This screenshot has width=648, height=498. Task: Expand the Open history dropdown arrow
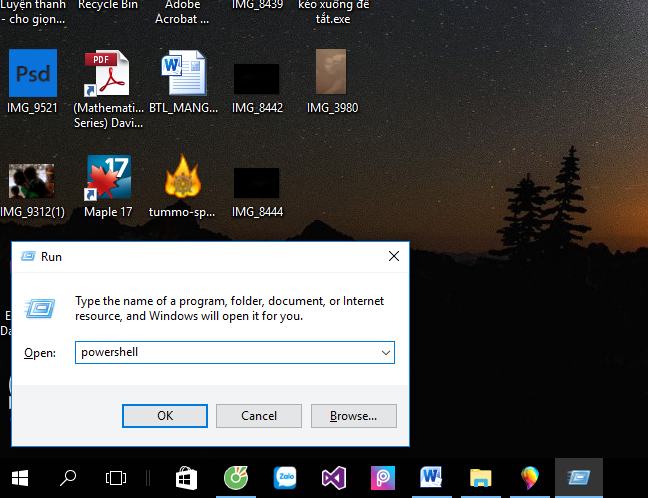386,353
